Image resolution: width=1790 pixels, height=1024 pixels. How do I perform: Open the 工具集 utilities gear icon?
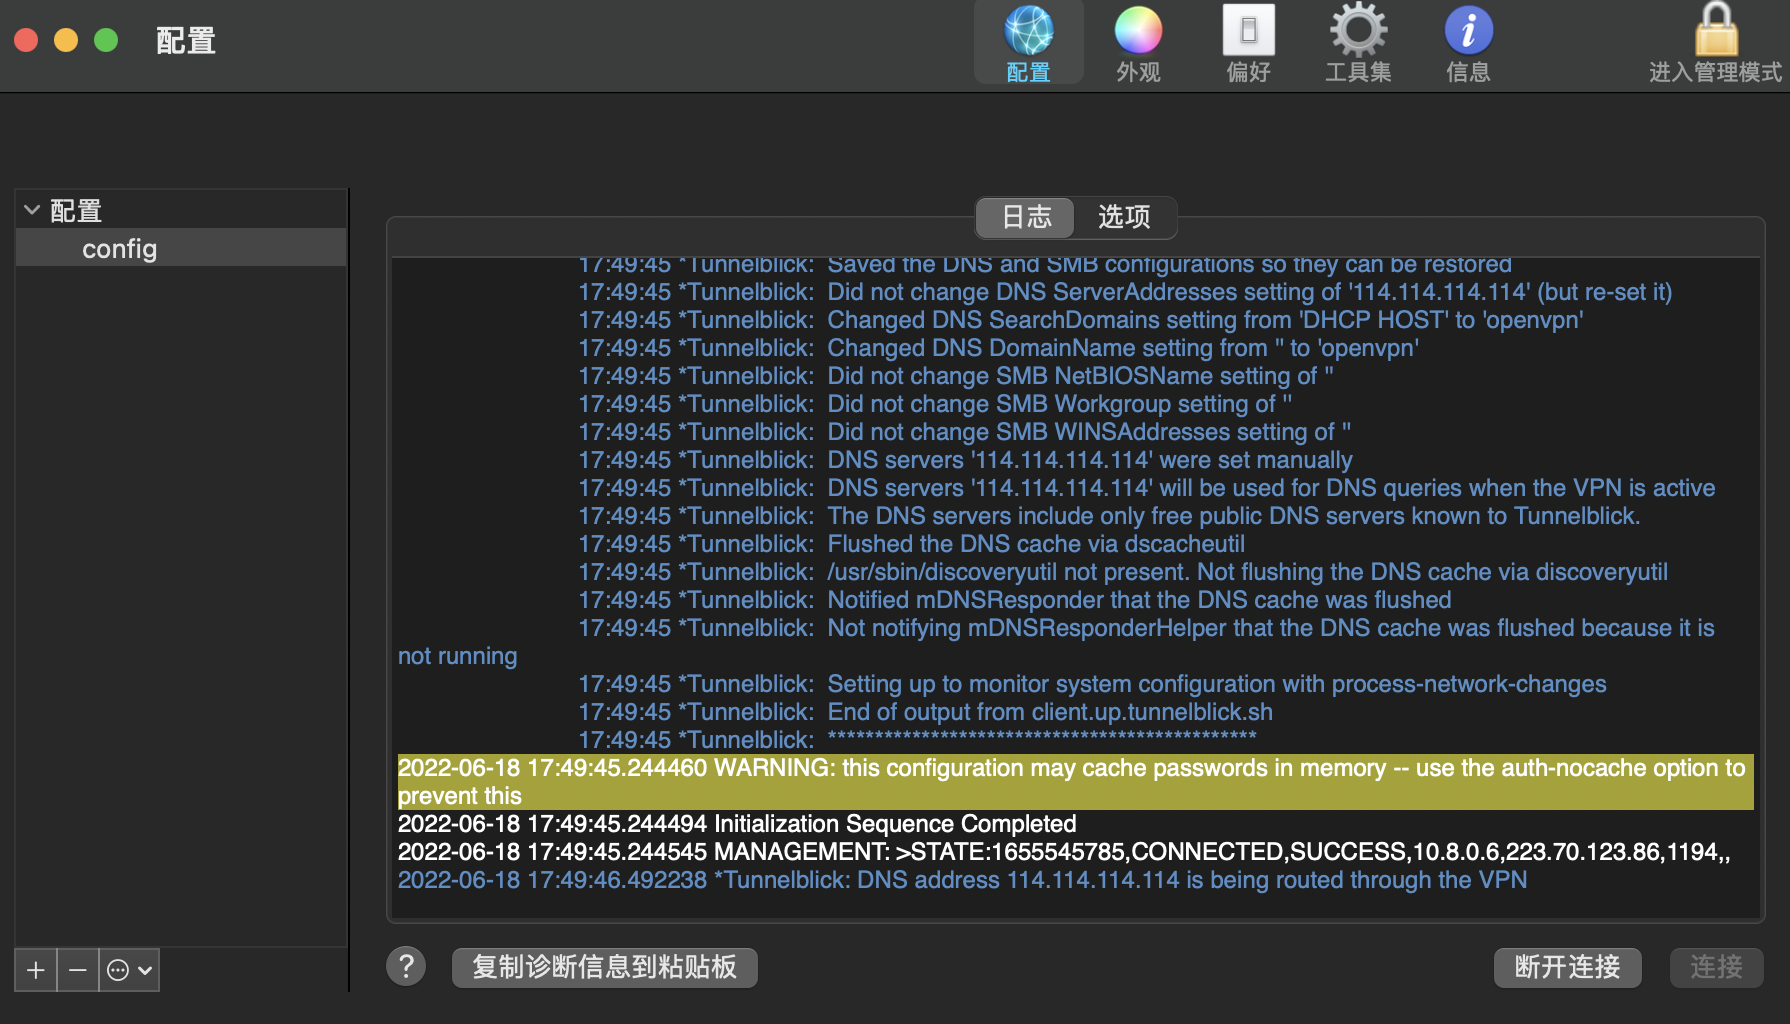1358,44
